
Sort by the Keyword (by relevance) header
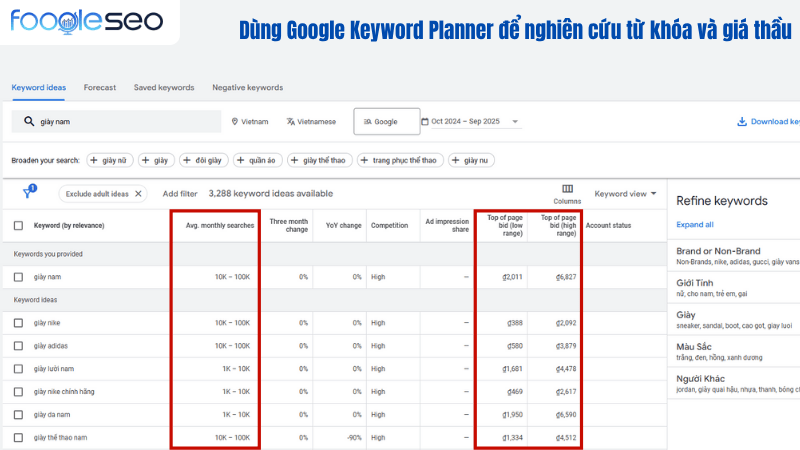point(69,226)
